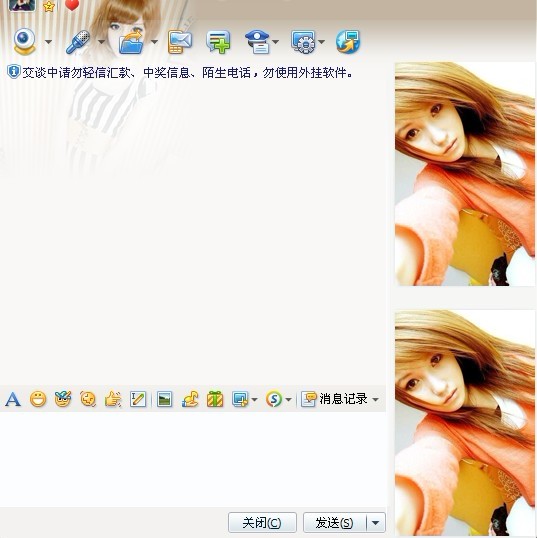Create discussion group with green plus icon
The image size is (537, 538).
(x=218, y=42)
